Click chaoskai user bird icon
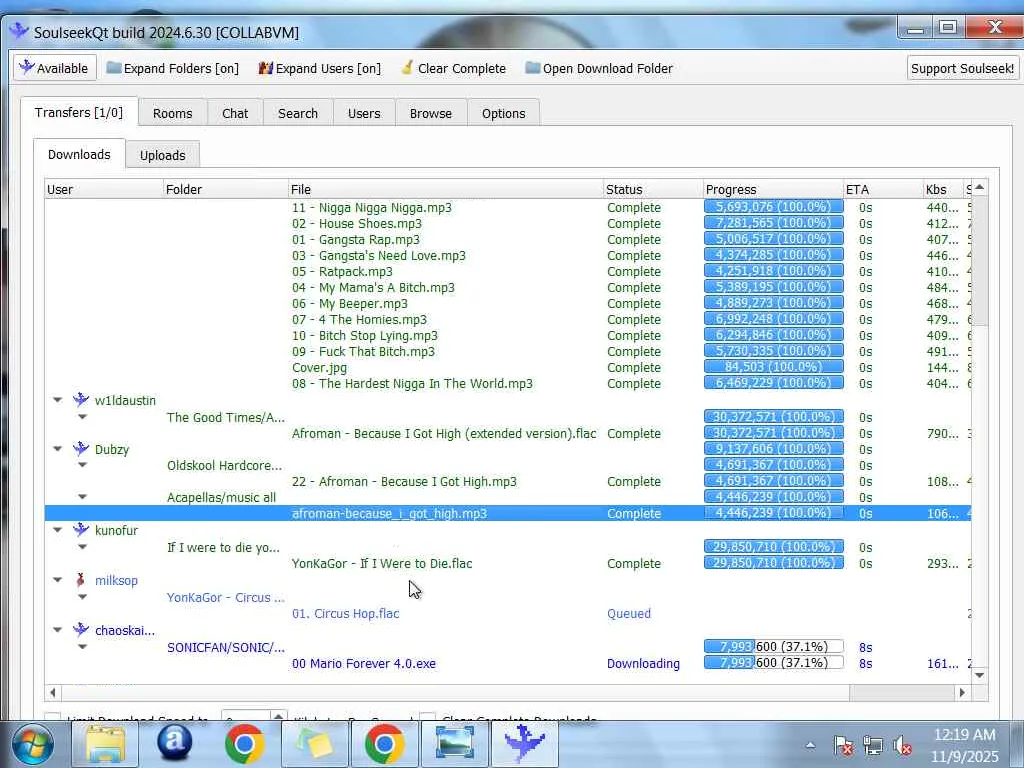 (81, 630)
